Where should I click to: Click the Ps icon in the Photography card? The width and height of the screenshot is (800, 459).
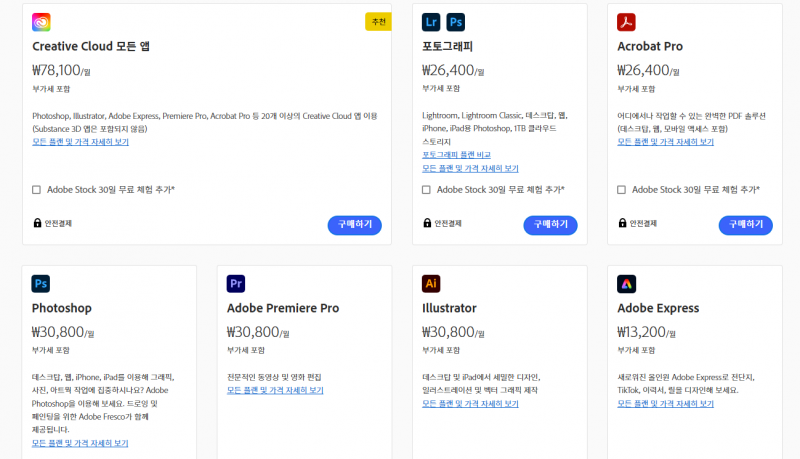click(x=456, y=22)
